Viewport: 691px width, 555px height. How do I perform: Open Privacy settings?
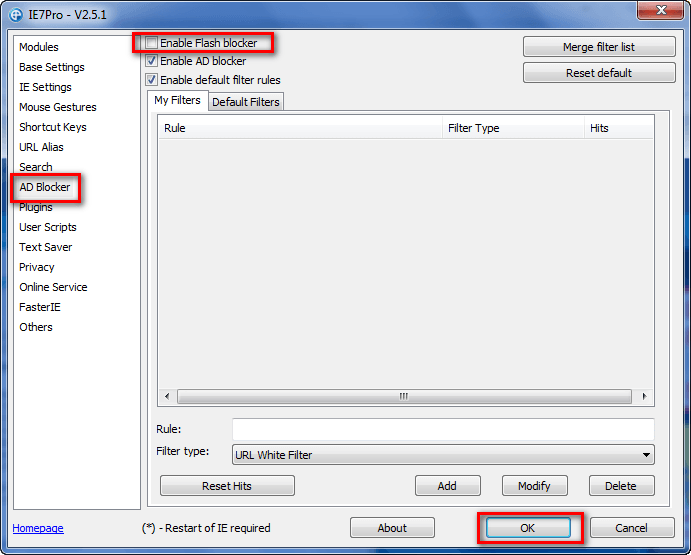(37, 267)
